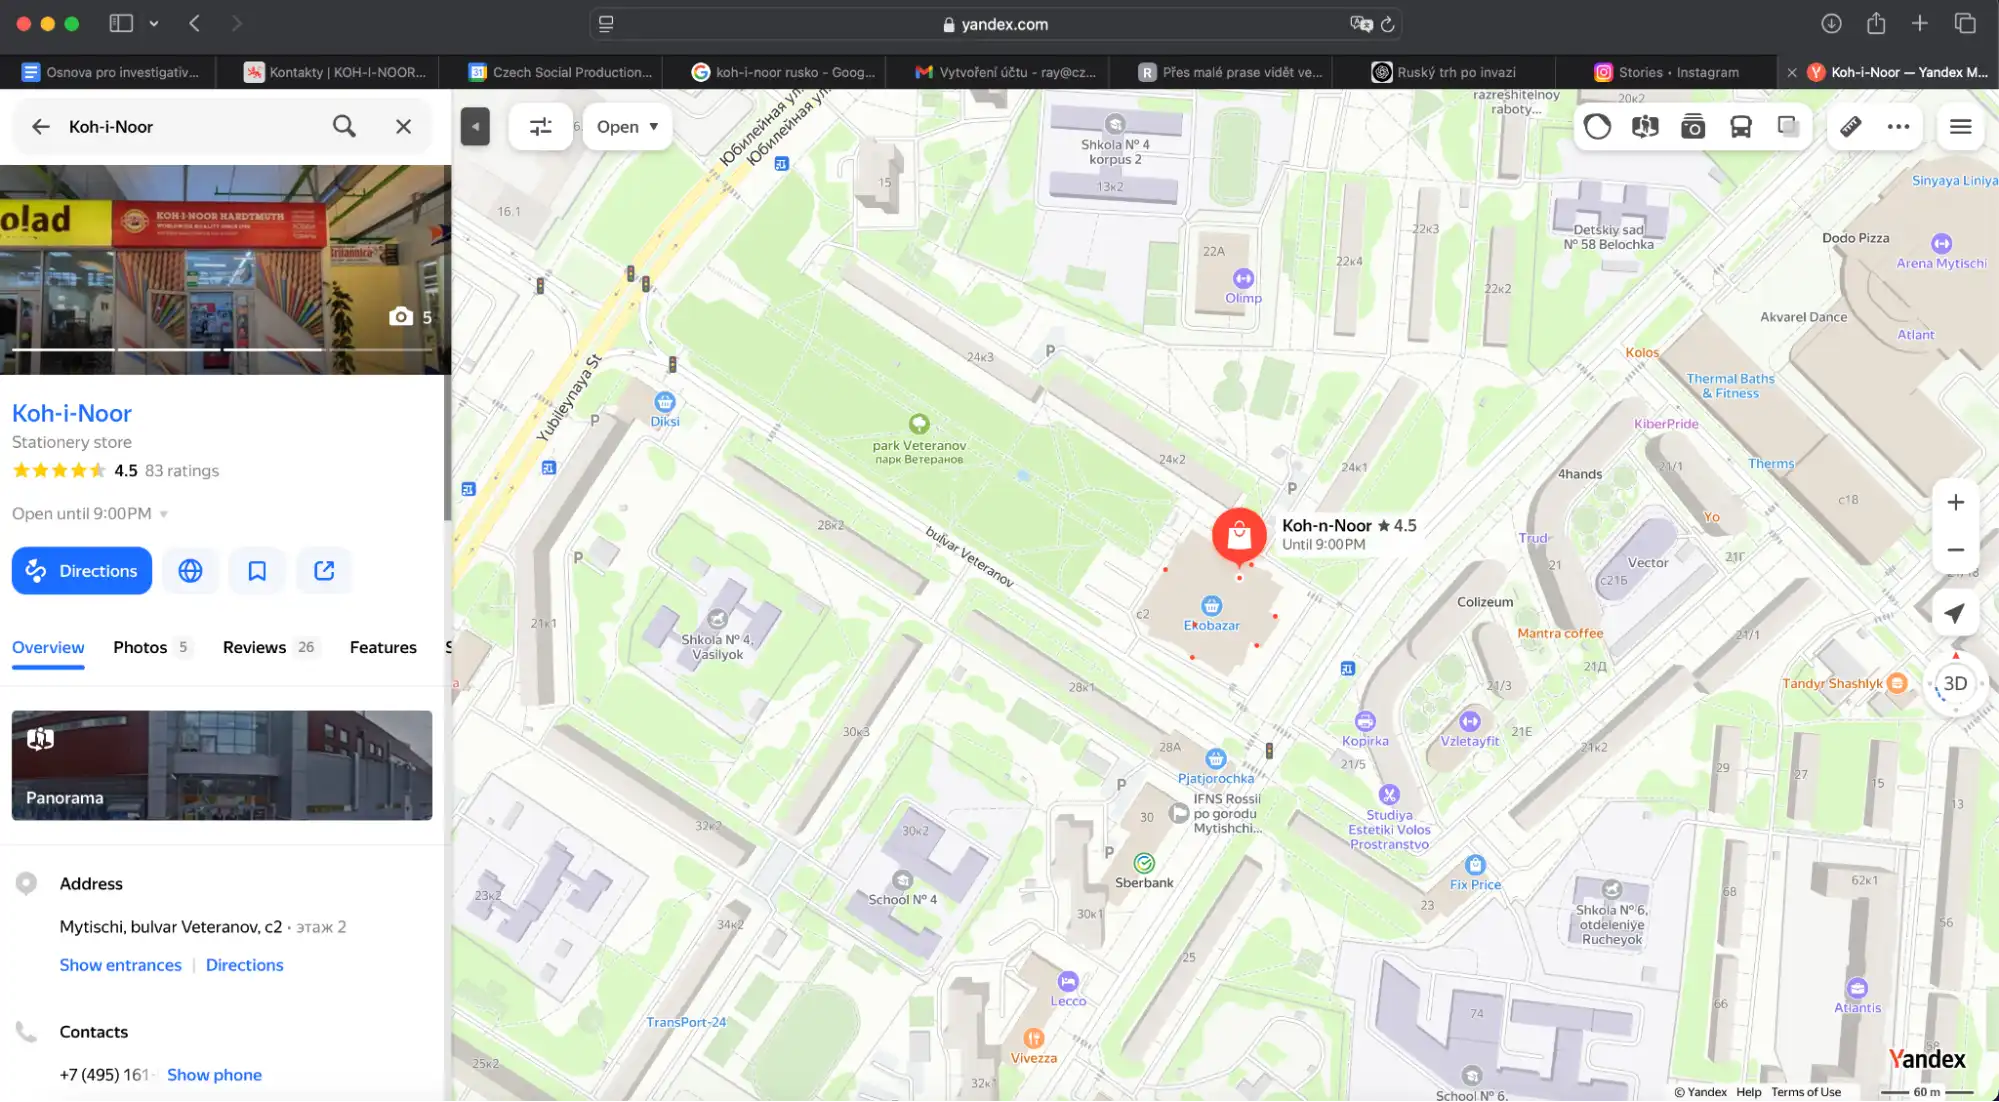Switch to 'Ruský trh po invazi' tab
Image resolution: width=1999 pixels, height=1102 pixels.
[1444, 72]
